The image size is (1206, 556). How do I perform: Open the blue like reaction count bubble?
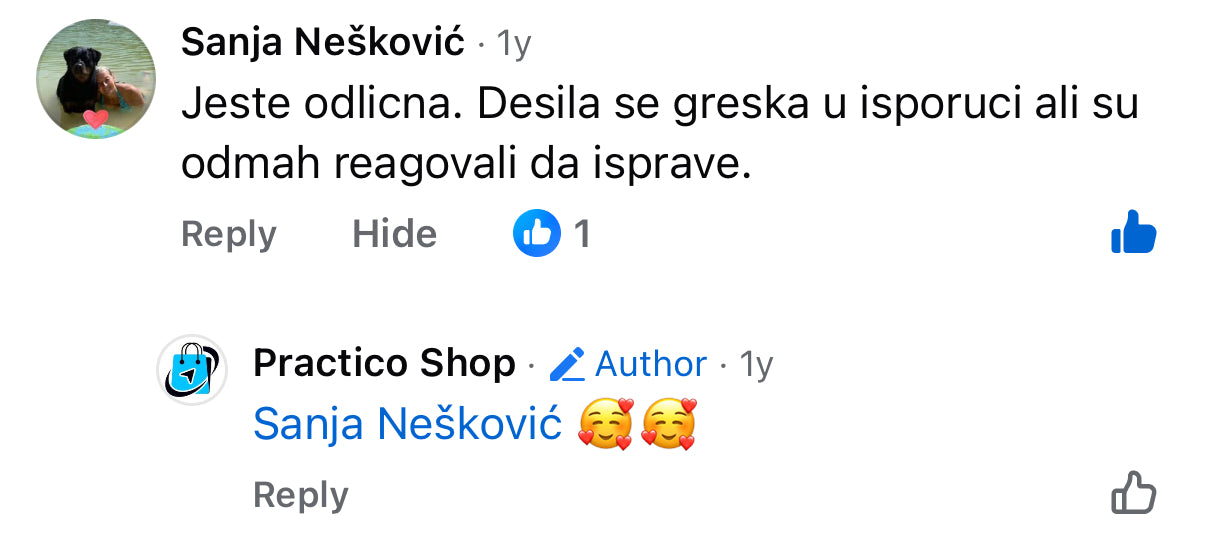click(536, 234)
